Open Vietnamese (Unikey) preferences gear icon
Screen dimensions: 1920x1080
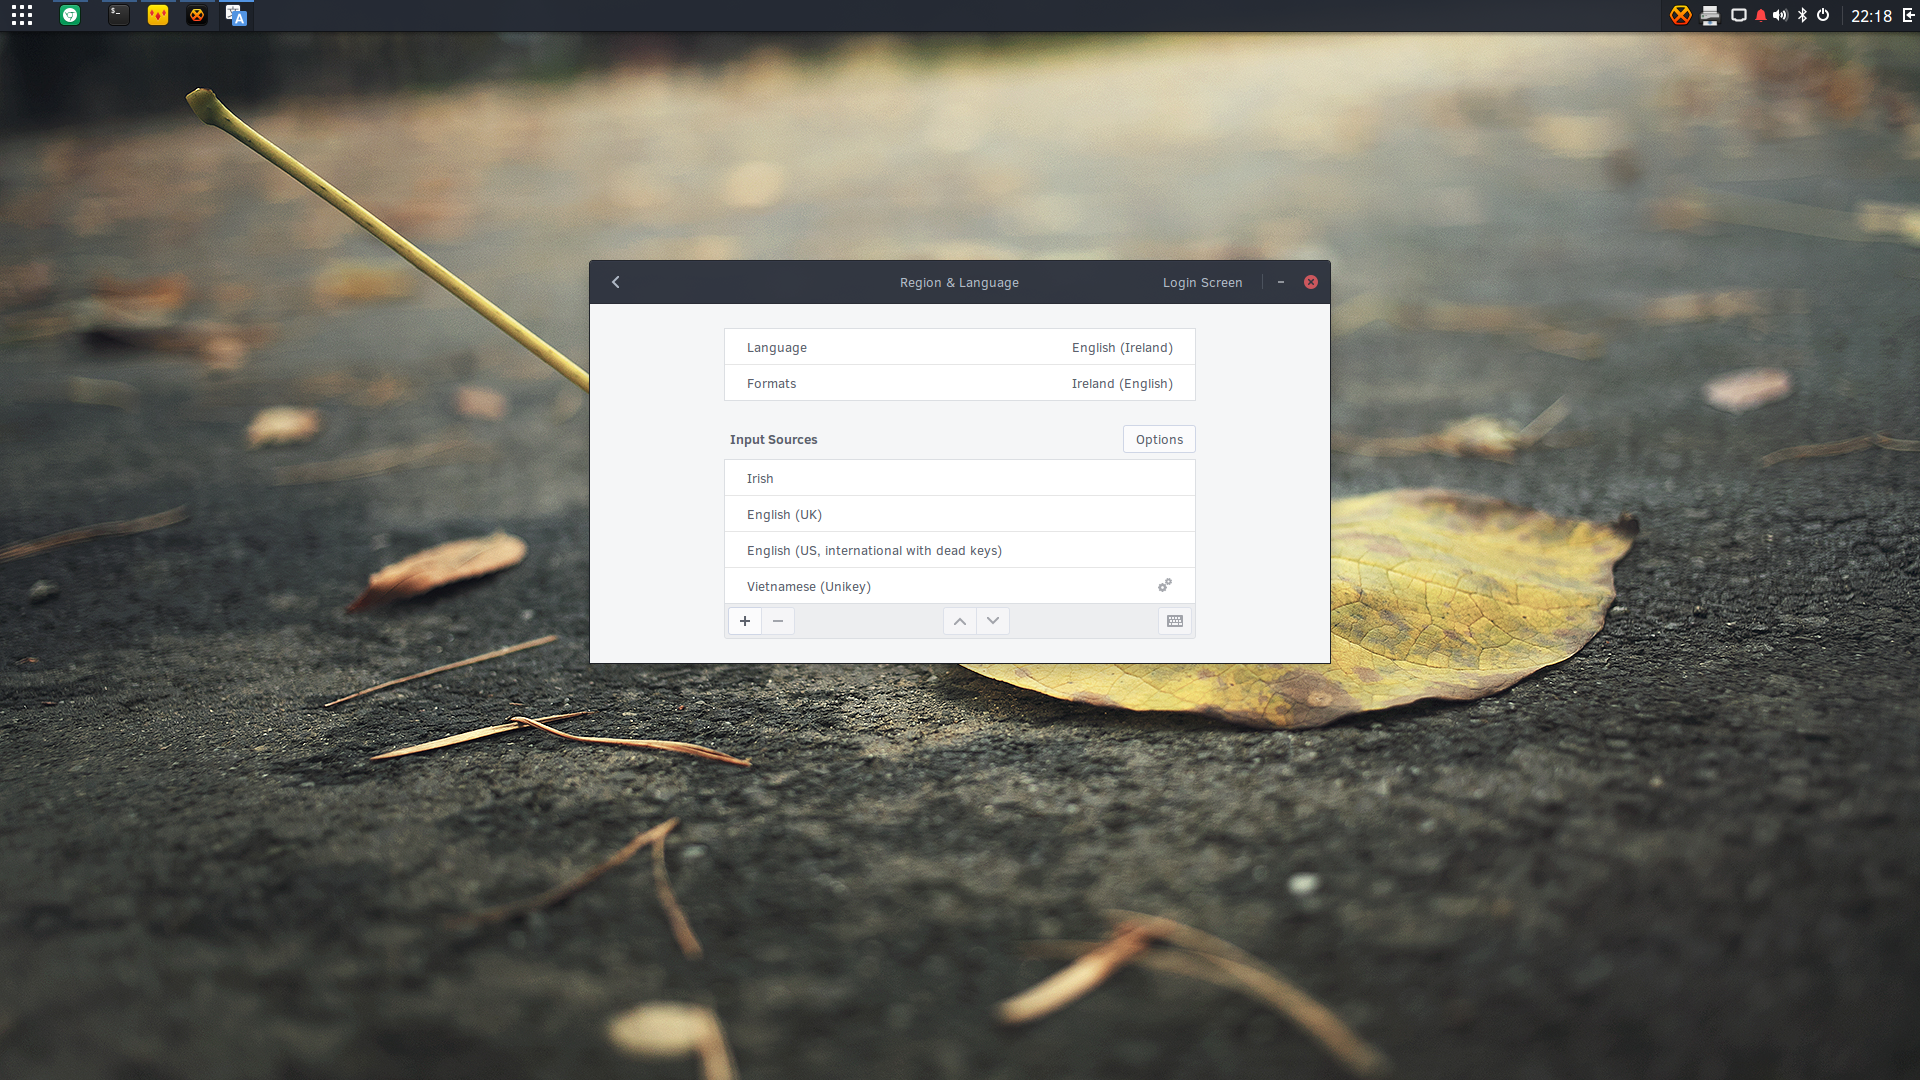coord(1165,585)
